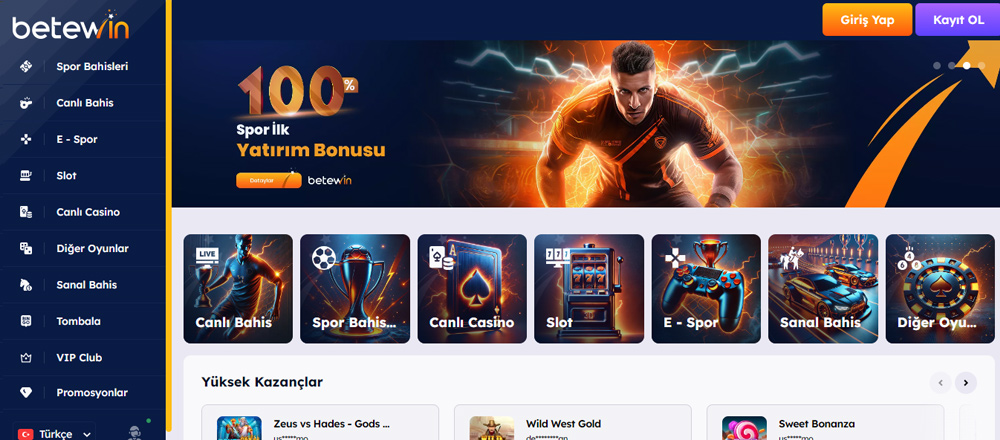Screen dimensions: 1000x440
Task: Click the Slot machine sidebar icon
Action: coord(26,175)
